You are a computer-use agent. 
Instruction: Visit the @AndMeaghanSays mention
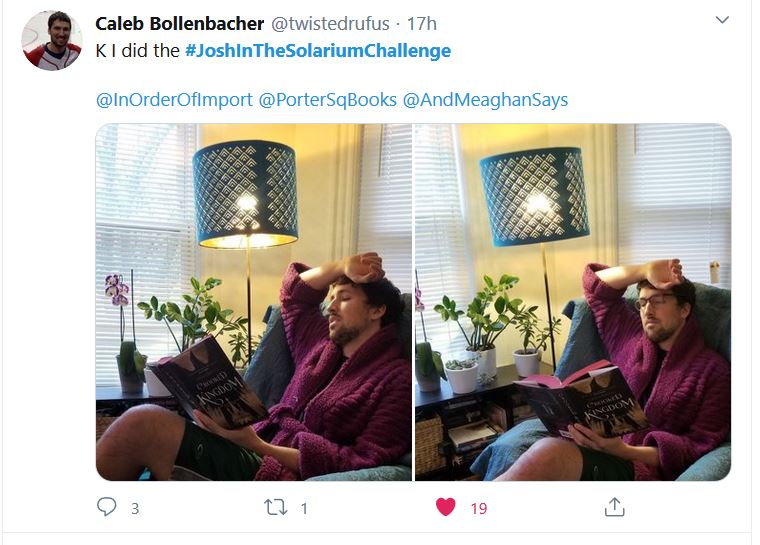pyautogui.click(x=485, y=100)
